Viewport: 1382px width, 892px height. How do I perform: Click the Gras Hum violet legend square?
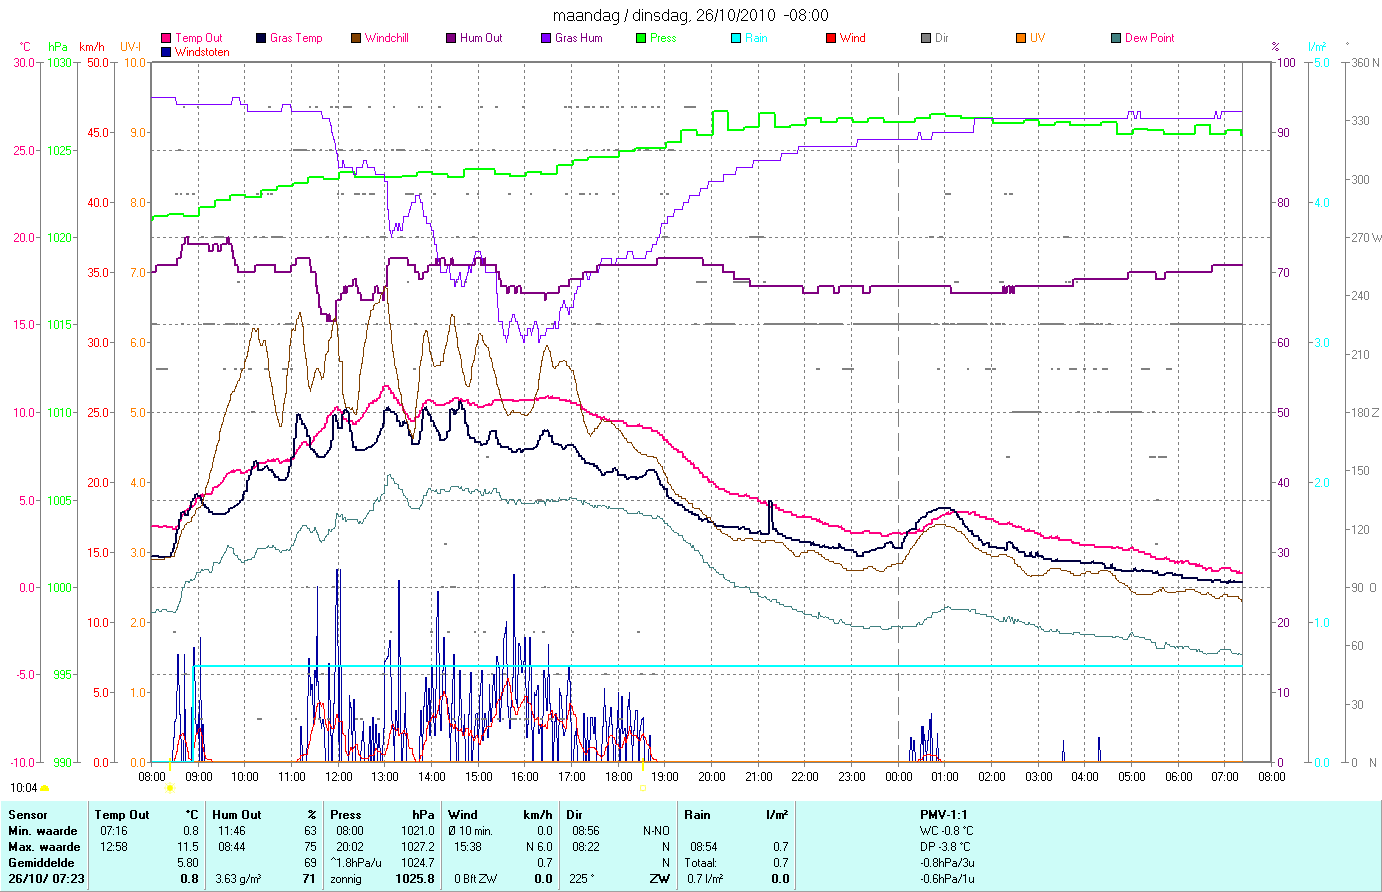pos(546,38)
